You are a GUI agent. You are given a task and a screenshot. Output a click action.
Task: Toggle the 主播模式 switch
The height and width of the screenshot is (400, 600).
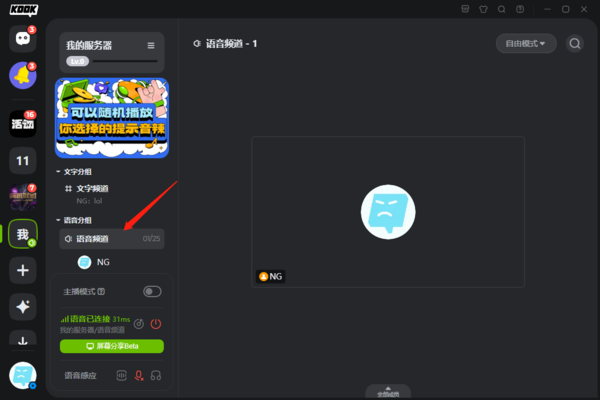152,292
